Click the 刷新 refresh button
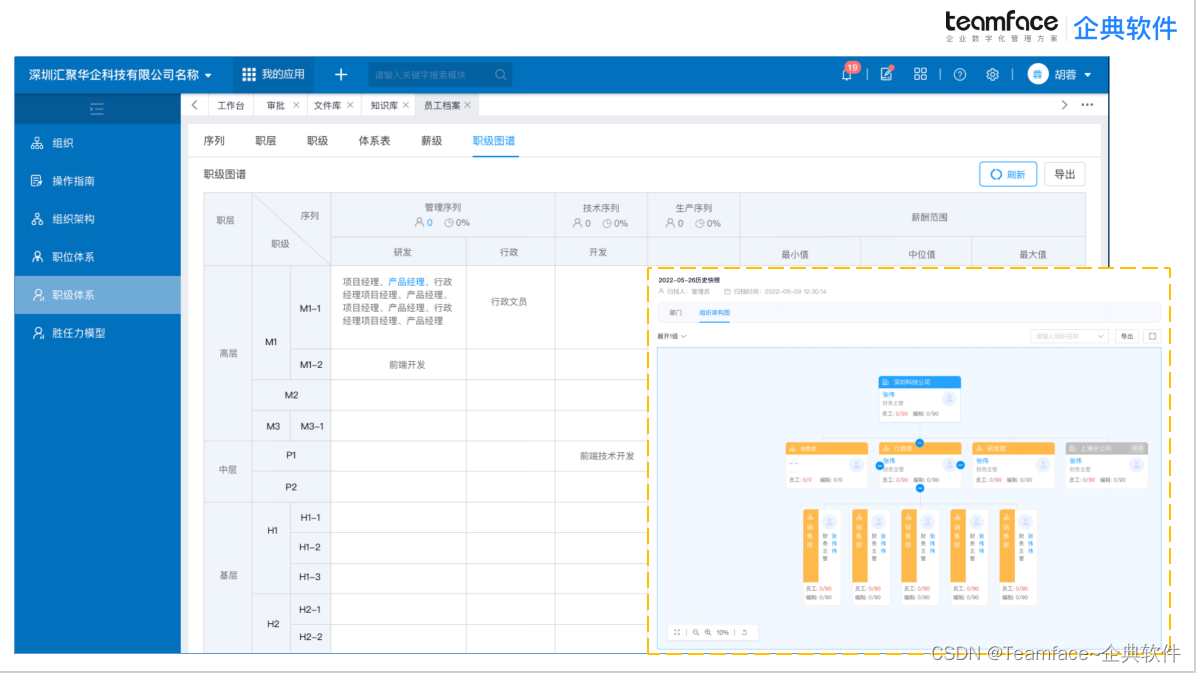The height and width of the screenshot is (673, 1196). coord(1008,175)
